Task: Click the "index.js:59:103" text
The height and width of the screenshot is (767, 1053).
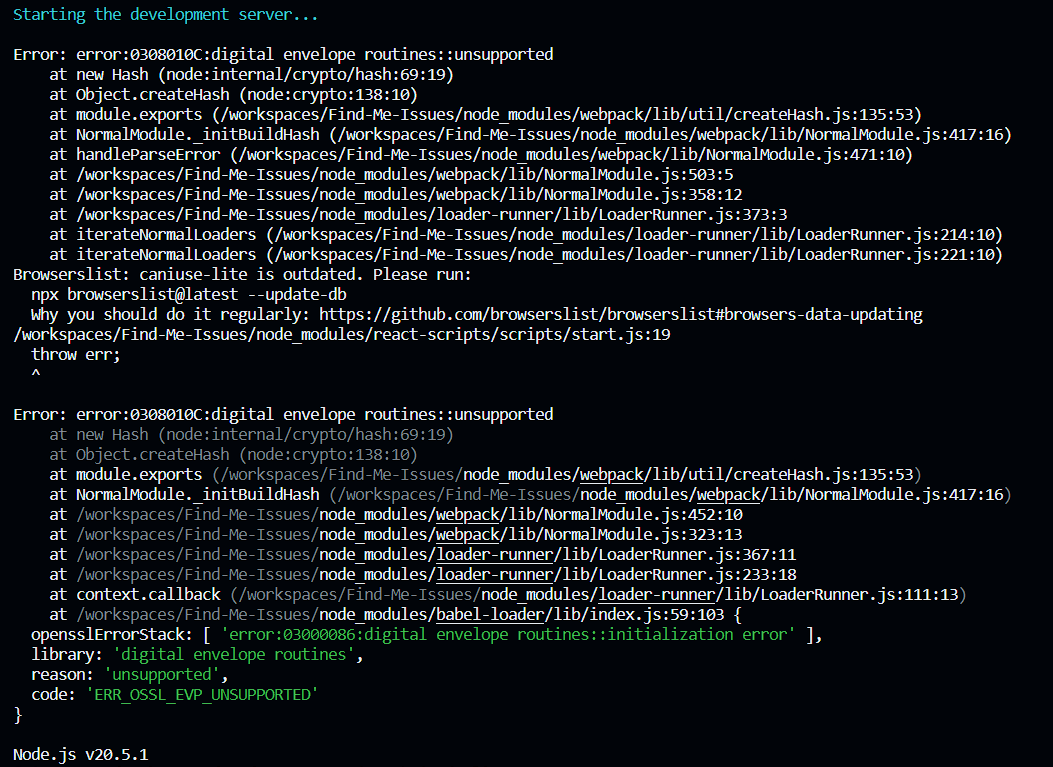Action: (x=657, y=615)
